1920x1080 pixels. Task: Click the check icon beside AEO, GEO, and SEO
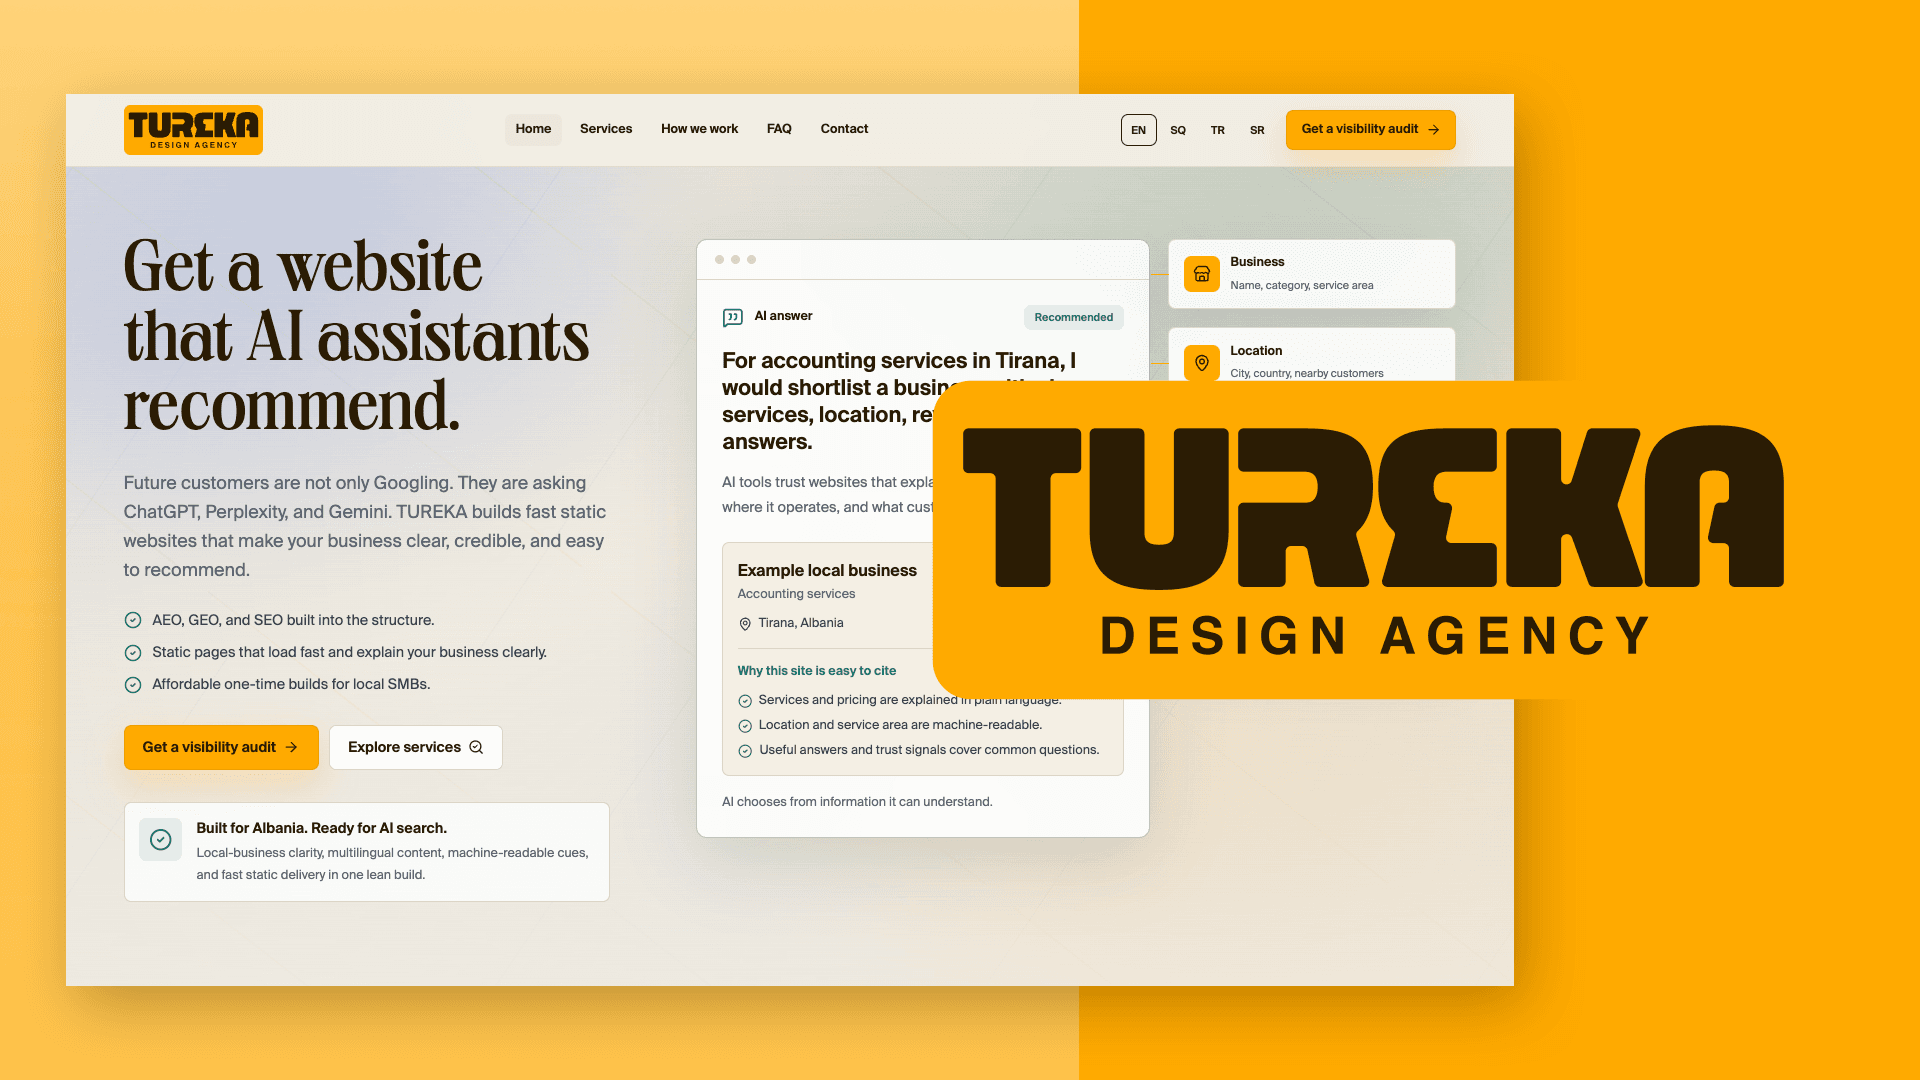(x=133, y=620)
